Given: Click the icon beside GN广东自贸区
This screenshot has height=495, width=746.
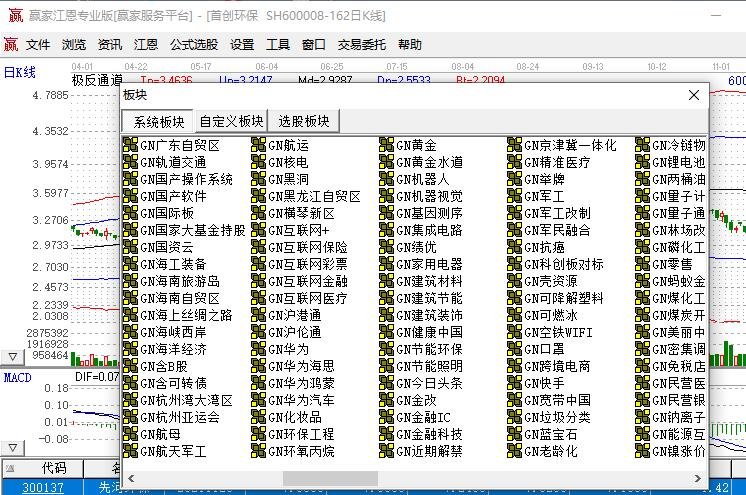Looking at the screenshot, I should (x=130, y=145).
